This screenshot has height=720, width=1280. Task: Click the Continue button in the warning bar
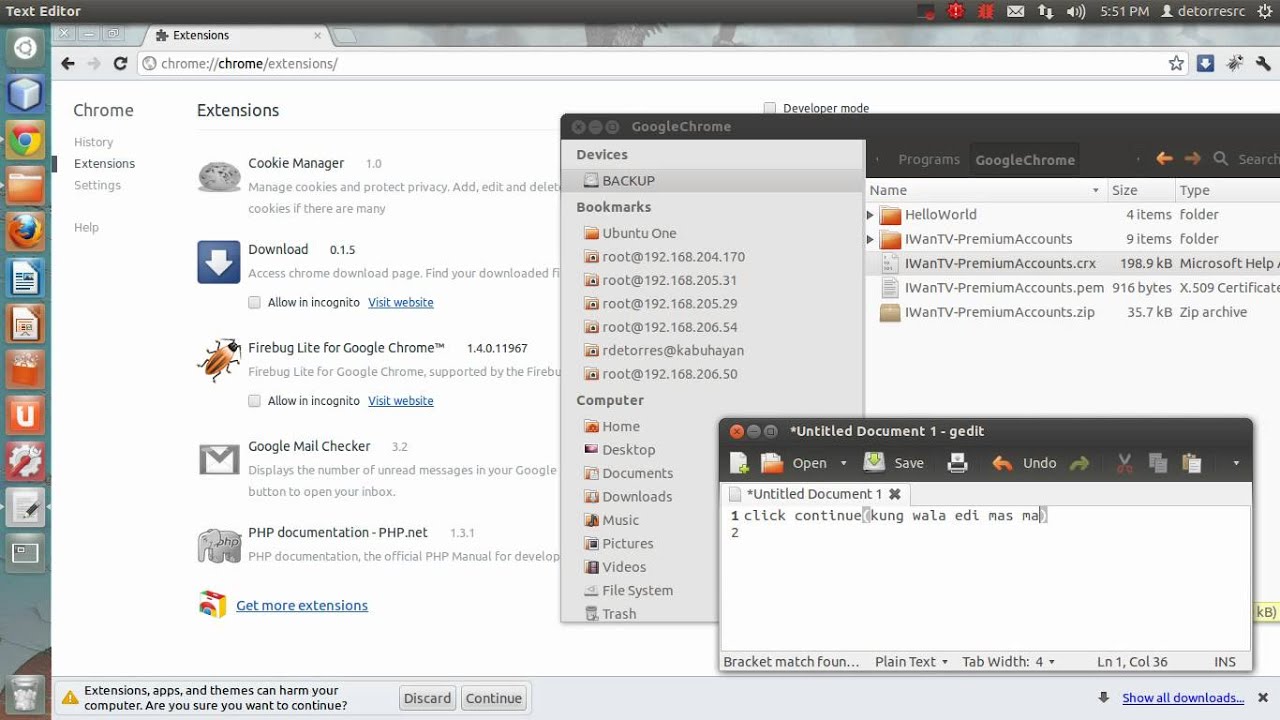[493, 698]
